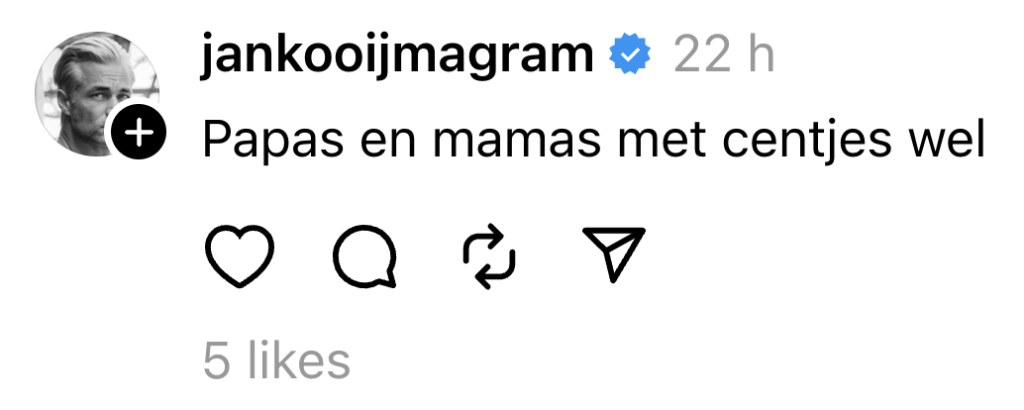Click the 22 h timestamp
Viewport: 1024px width, 410px height.
coord(724,56)
